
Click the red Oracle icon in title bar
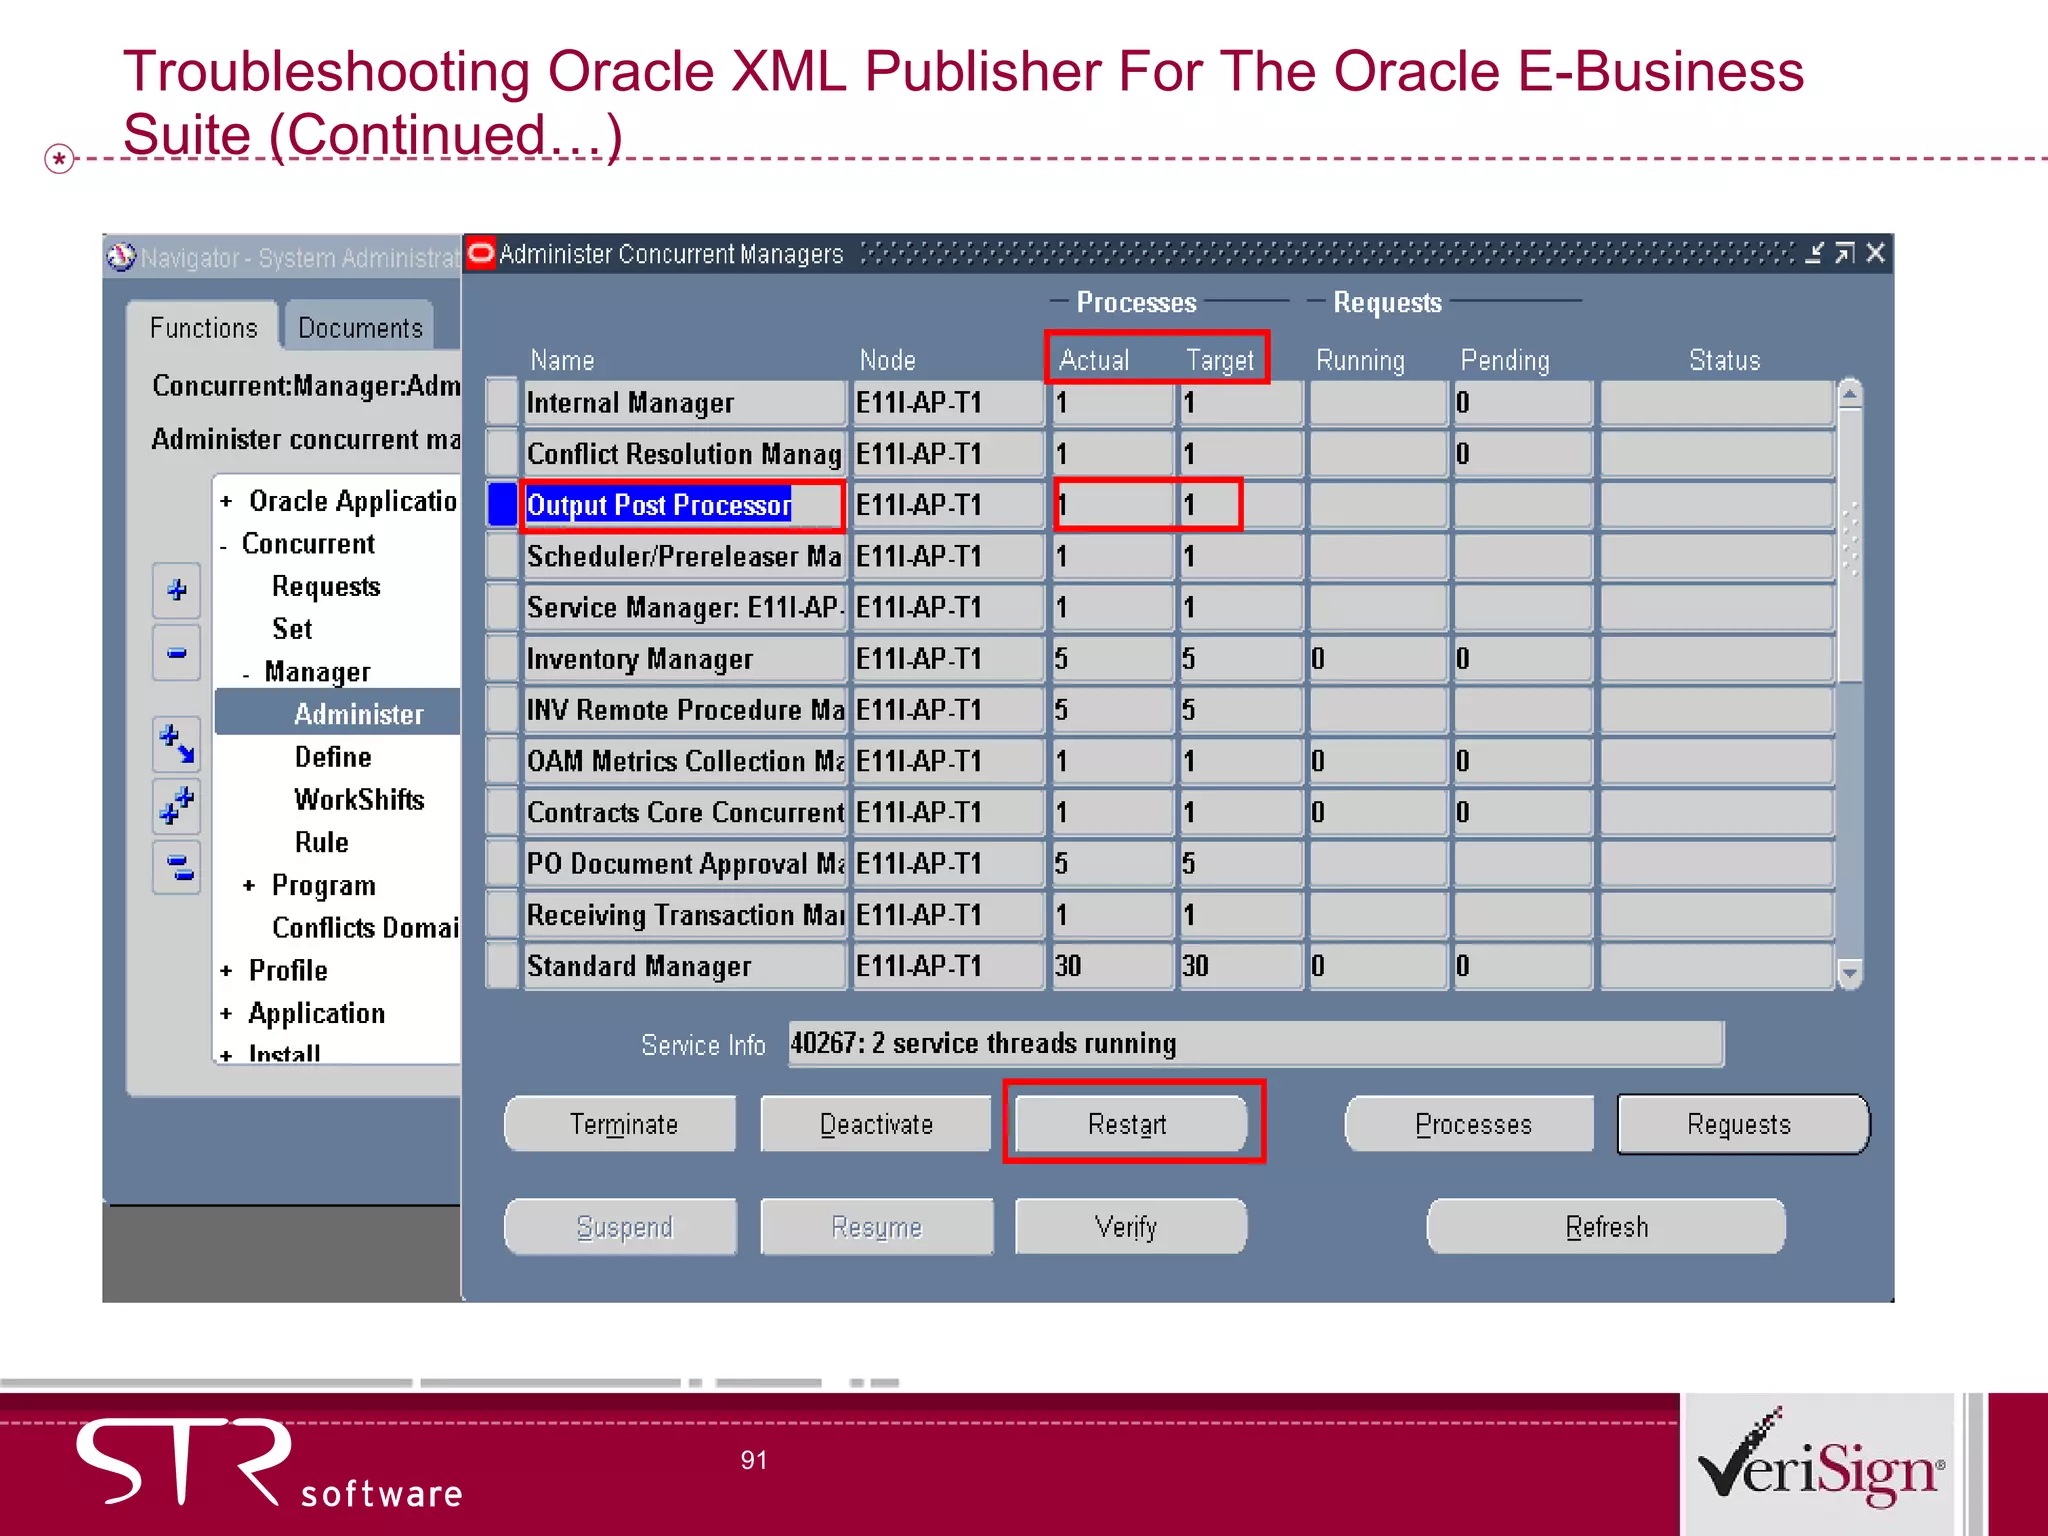(481, 253)
